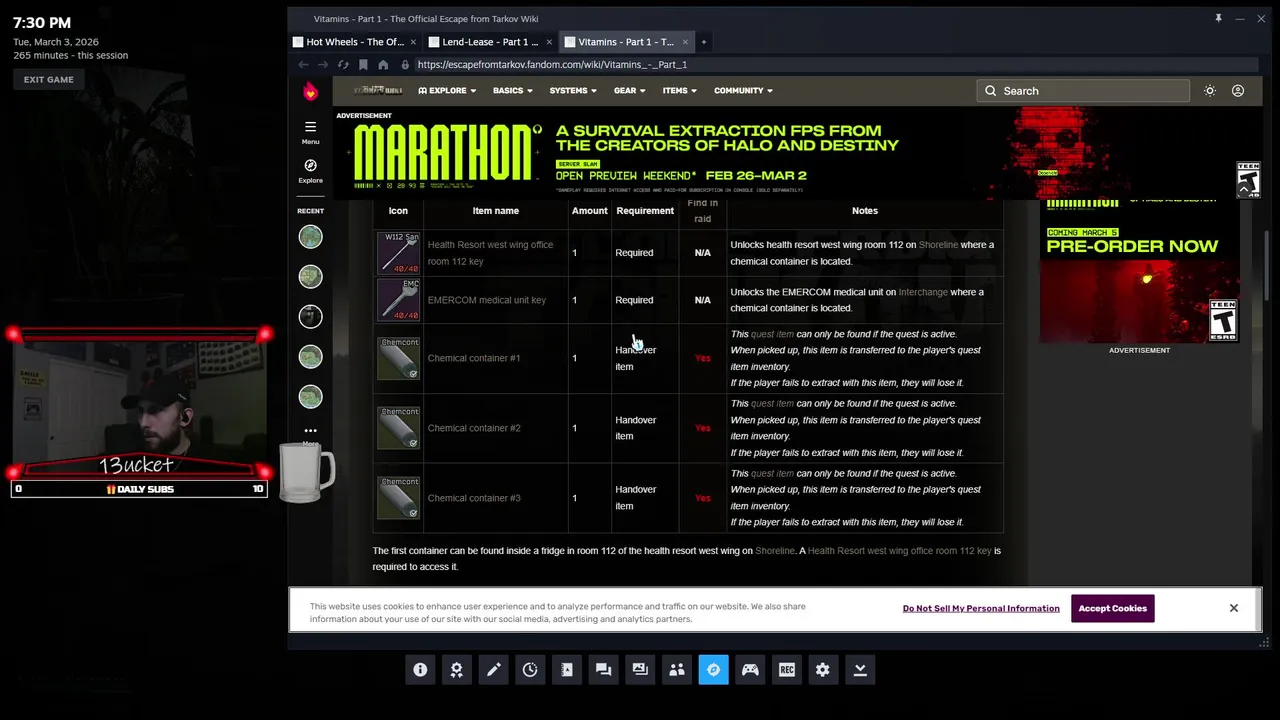Go forward with the browser forward arrow
Image resolution: width=1280 pixels, height=720 pixels.
click(x=323, y=64)
